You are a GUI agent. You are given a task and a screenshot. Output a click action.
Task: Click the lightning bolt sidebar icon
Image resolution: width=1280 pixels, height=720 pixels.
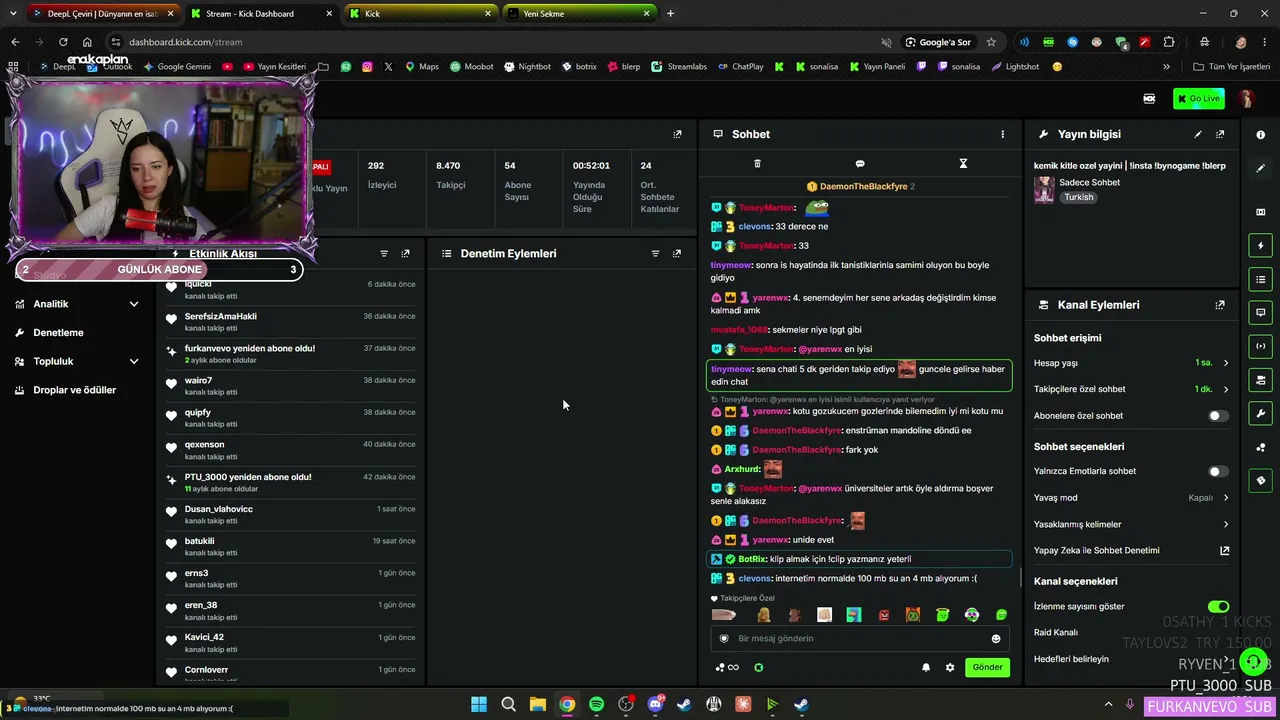click(x=1260, y=246)
